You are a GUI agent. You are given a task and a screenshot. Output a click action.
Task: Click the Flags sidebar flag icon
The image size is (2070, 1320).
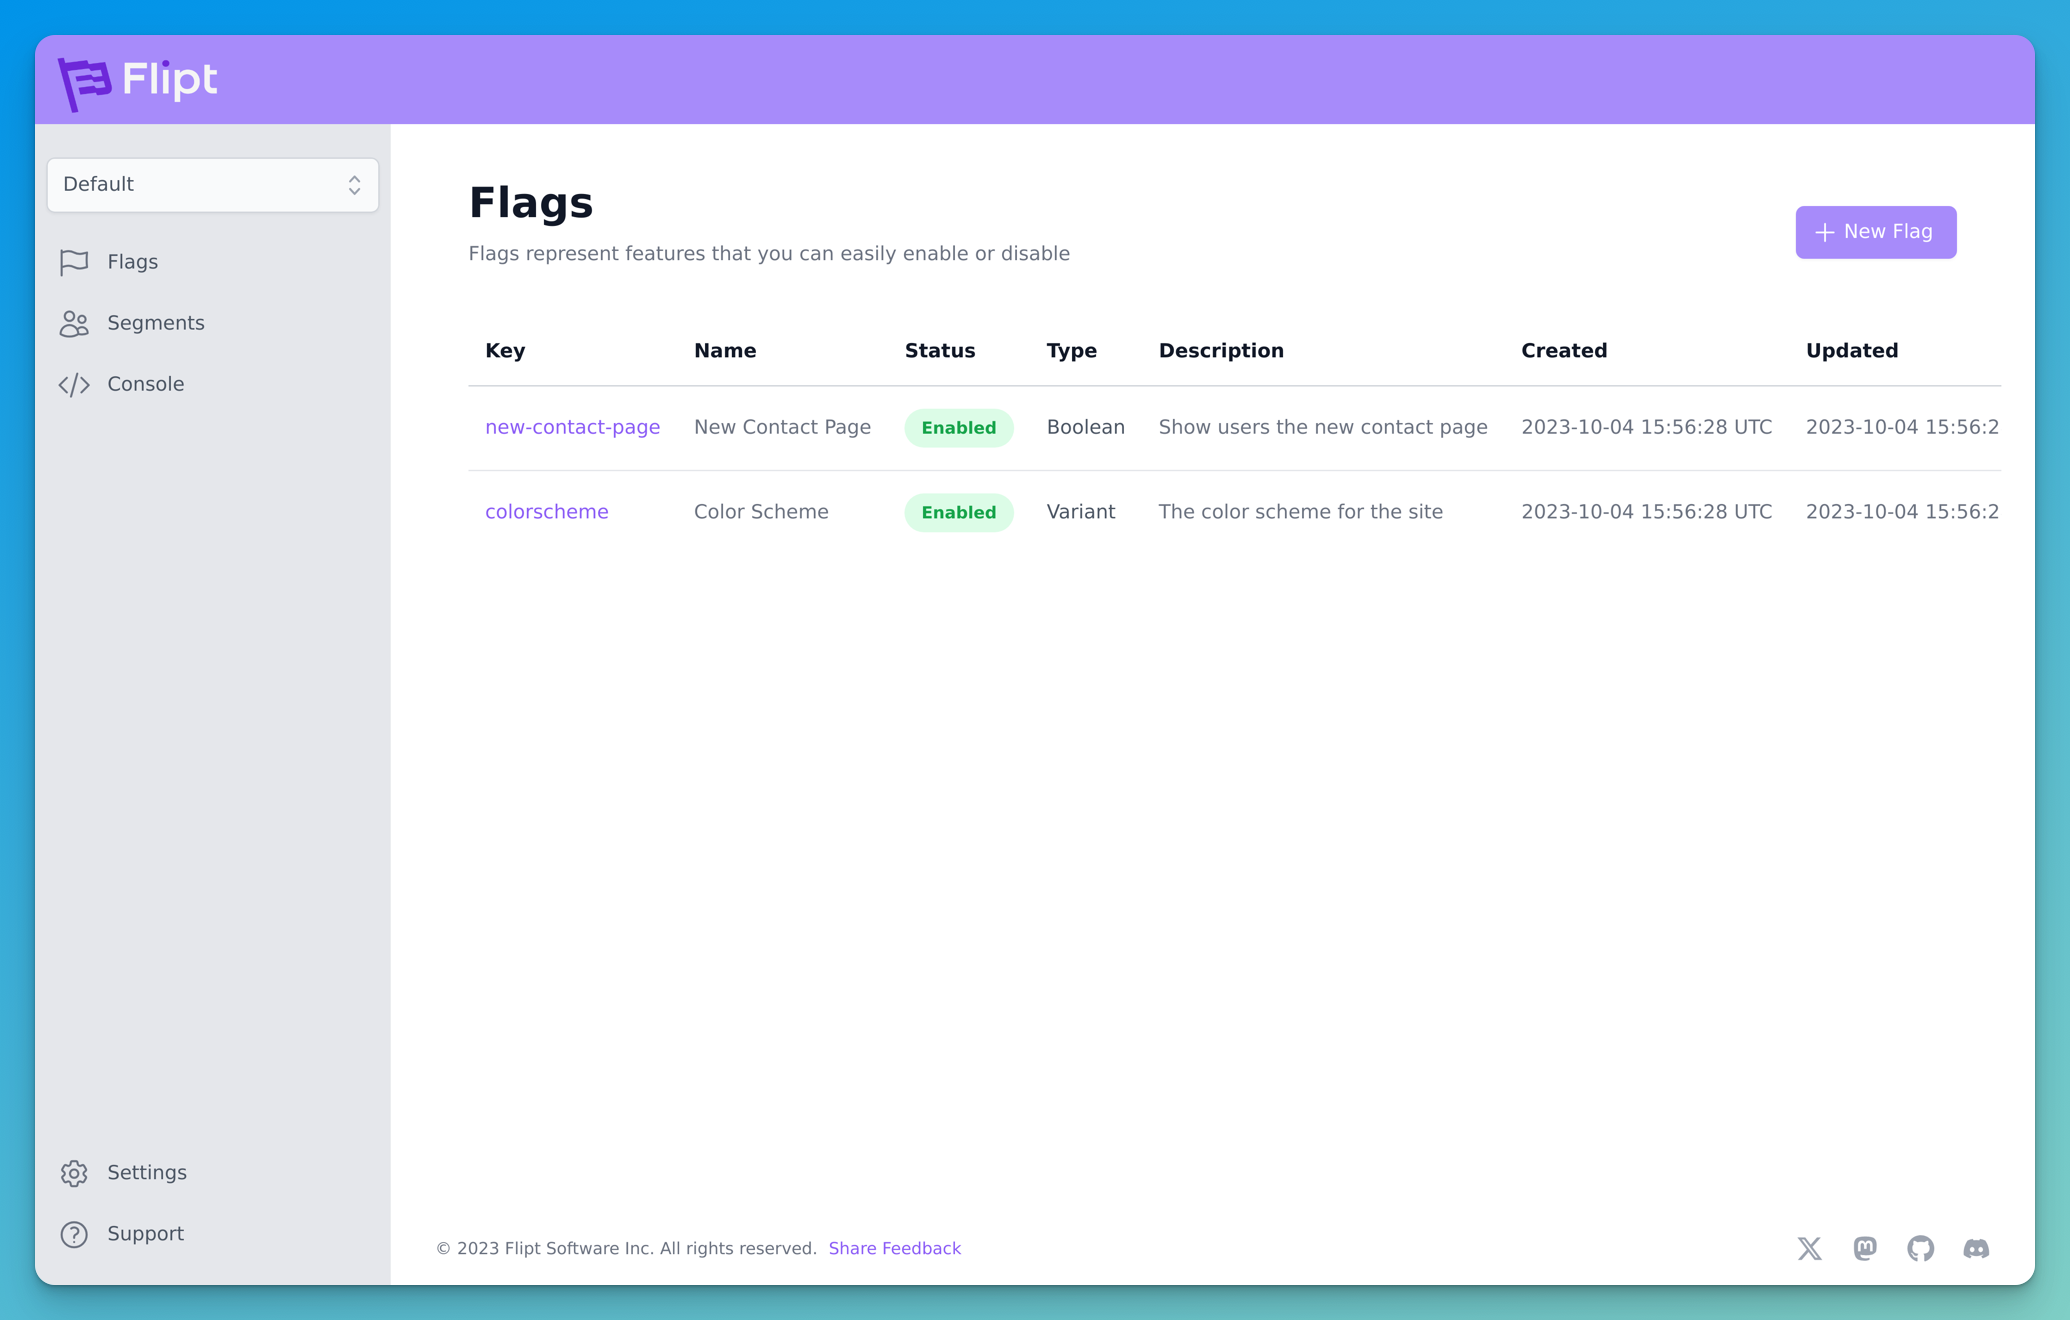[x=74, y=262]
